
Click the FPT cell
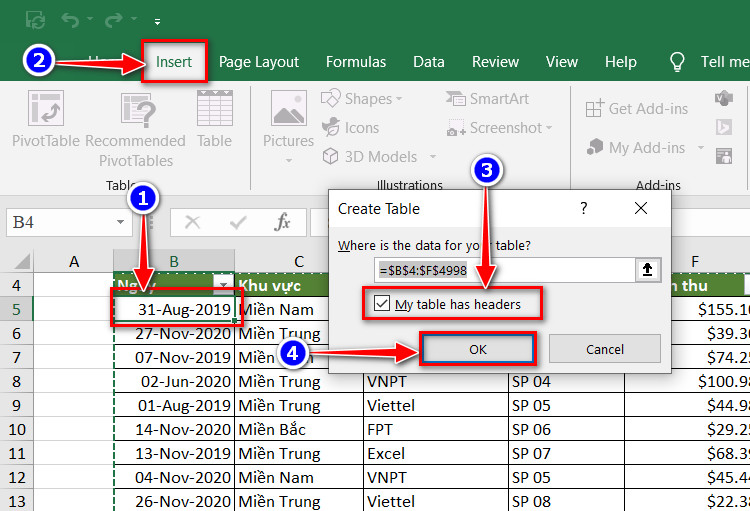436,429
